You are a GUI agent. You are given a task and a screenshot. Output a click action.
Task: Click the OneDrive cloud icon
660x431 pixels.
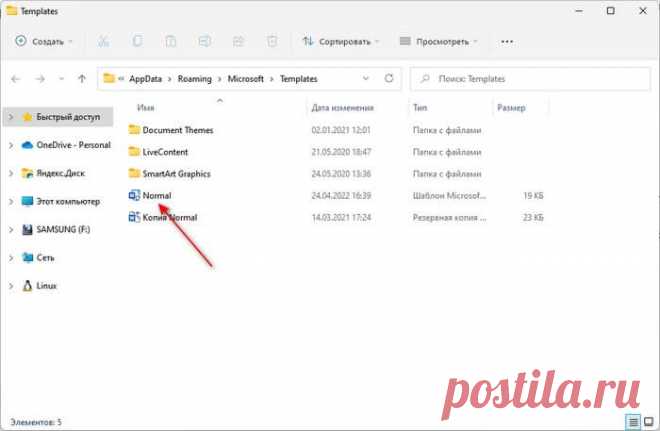click(x=27, y=145)
